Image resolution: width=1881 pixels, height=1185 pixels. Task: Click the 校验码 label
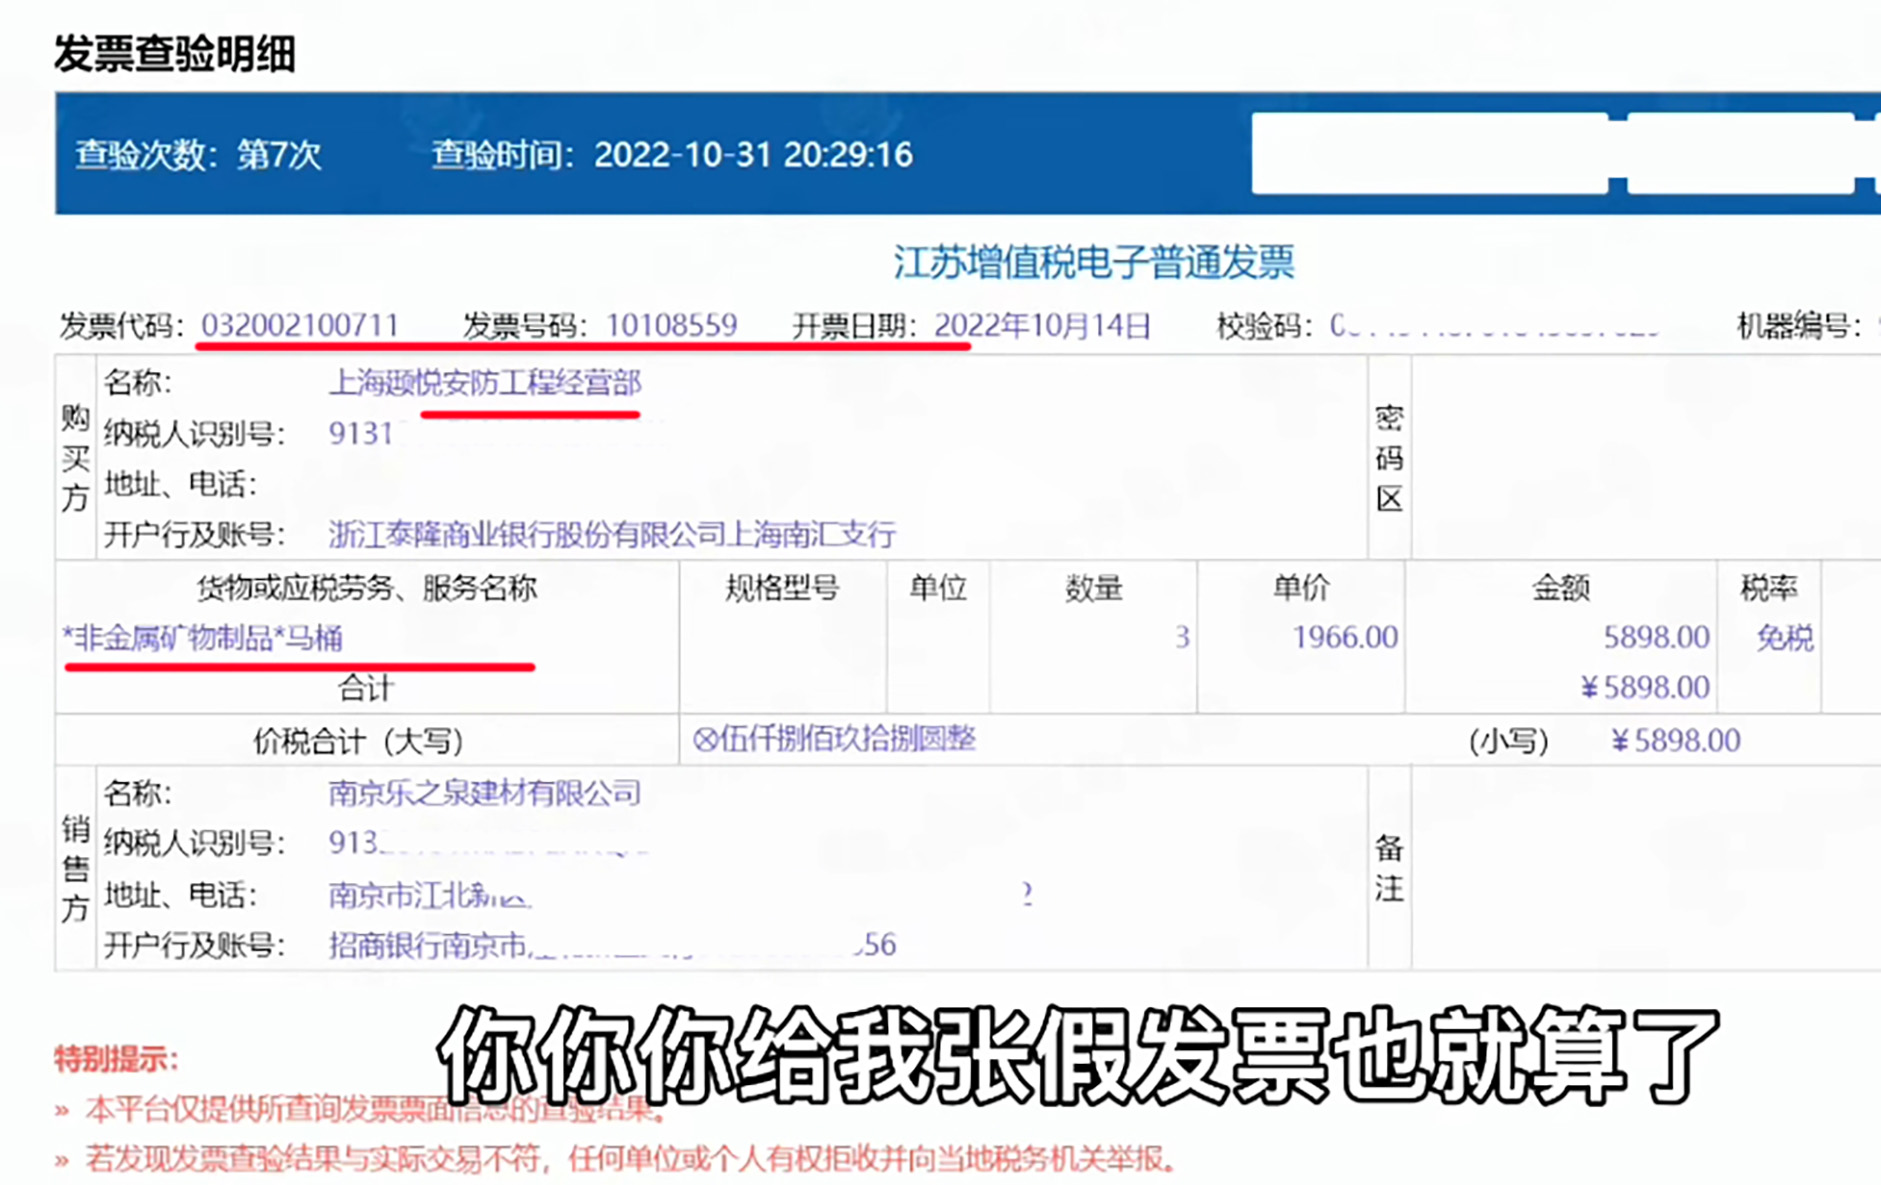(x=1264, y=326)
